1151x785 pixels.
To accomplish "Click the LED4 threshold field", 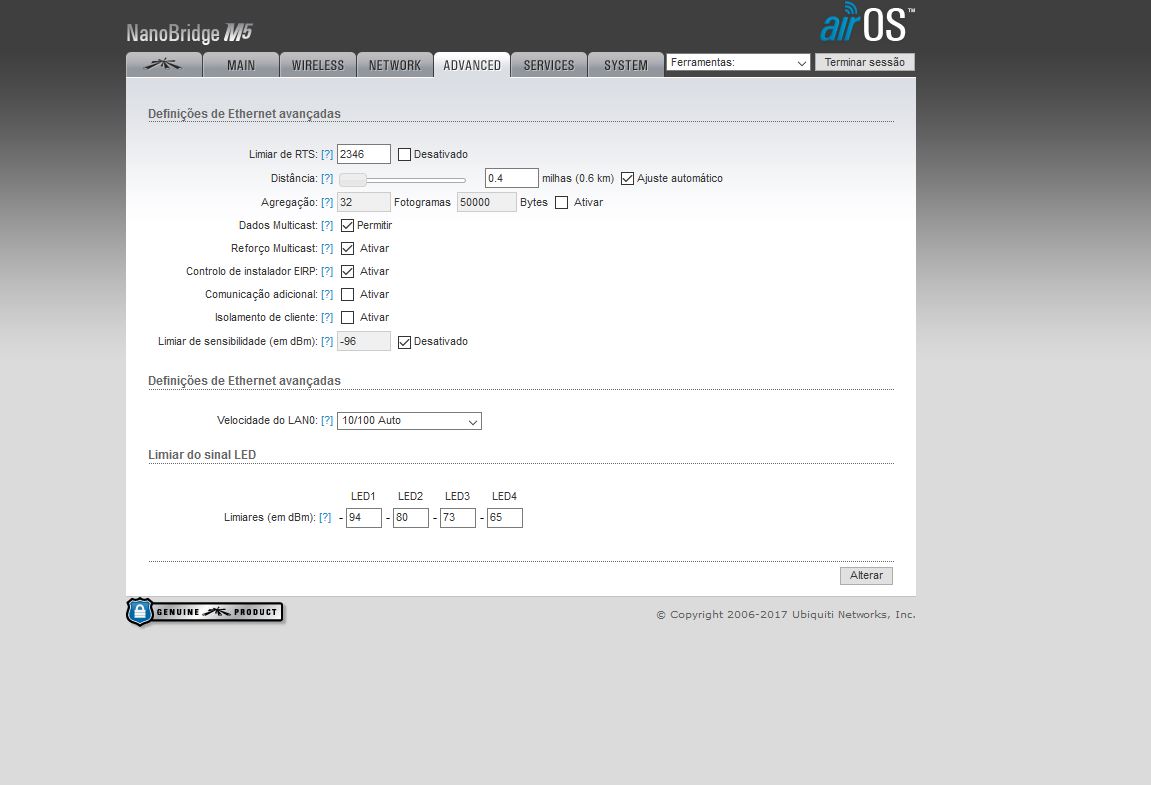I will (504, 518).
